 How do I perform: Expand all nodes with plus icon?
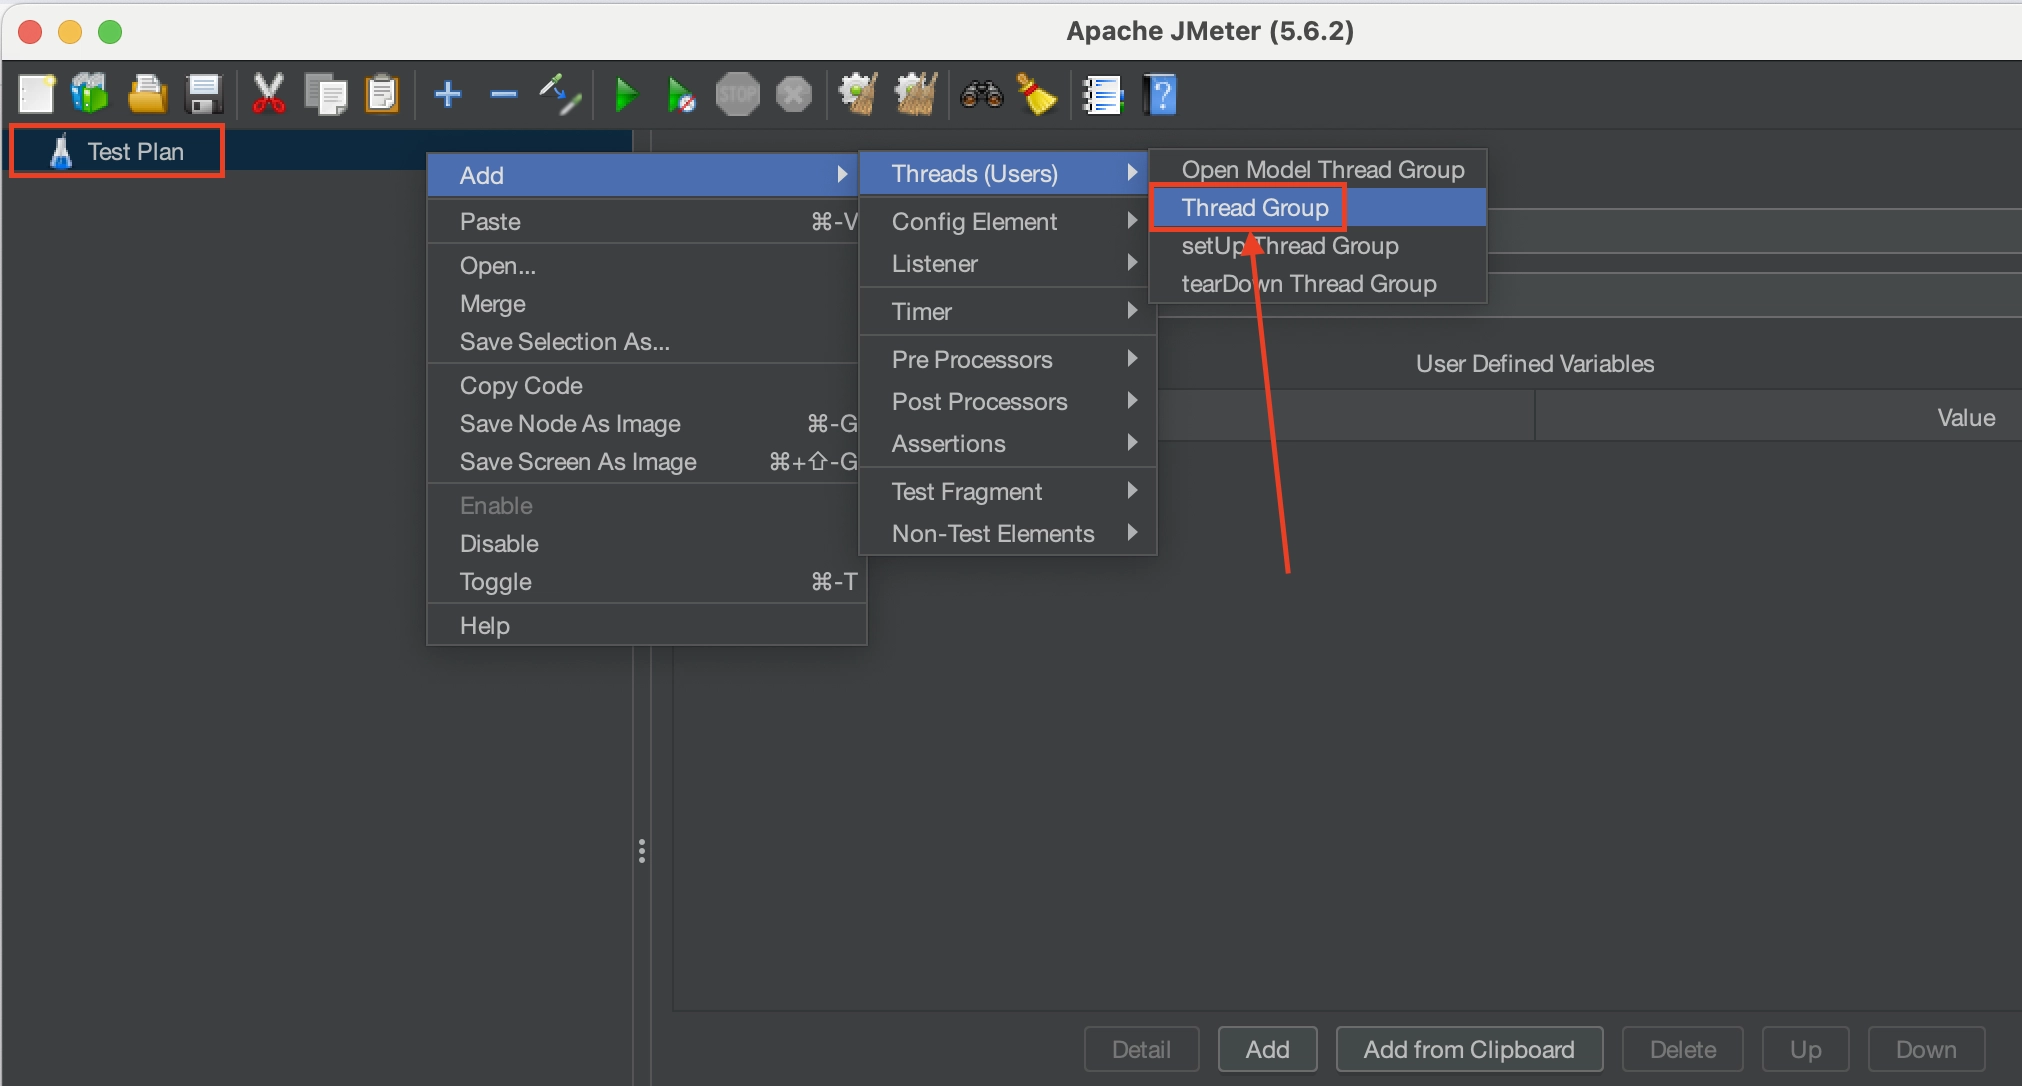coord(448,95)
